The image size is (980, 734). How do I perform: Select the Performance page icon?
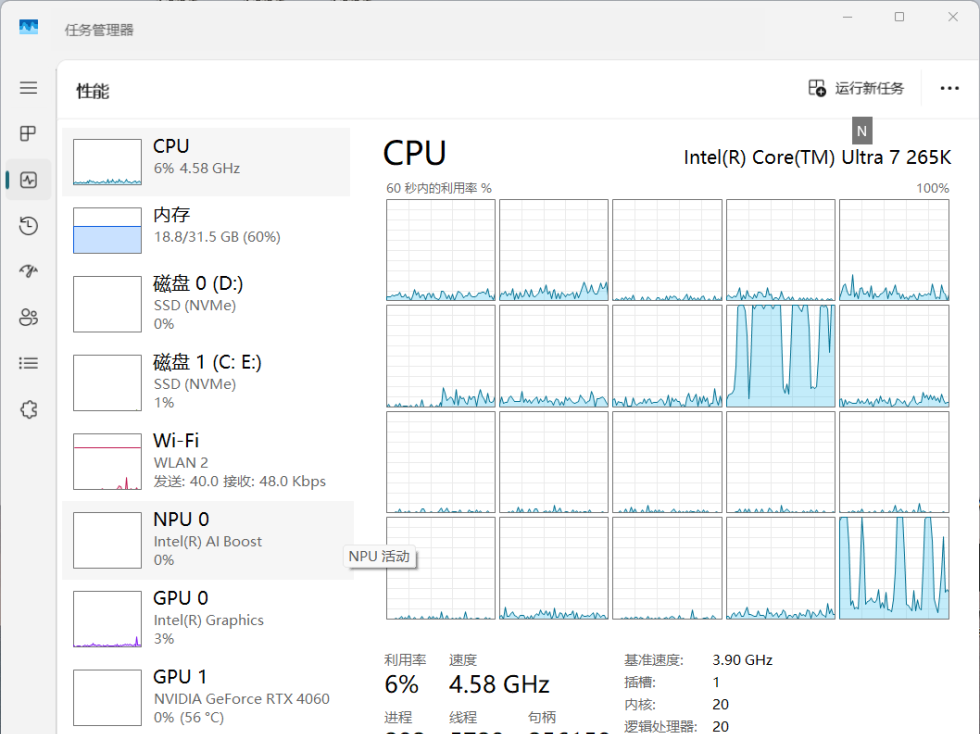click(x=28, y=180)
